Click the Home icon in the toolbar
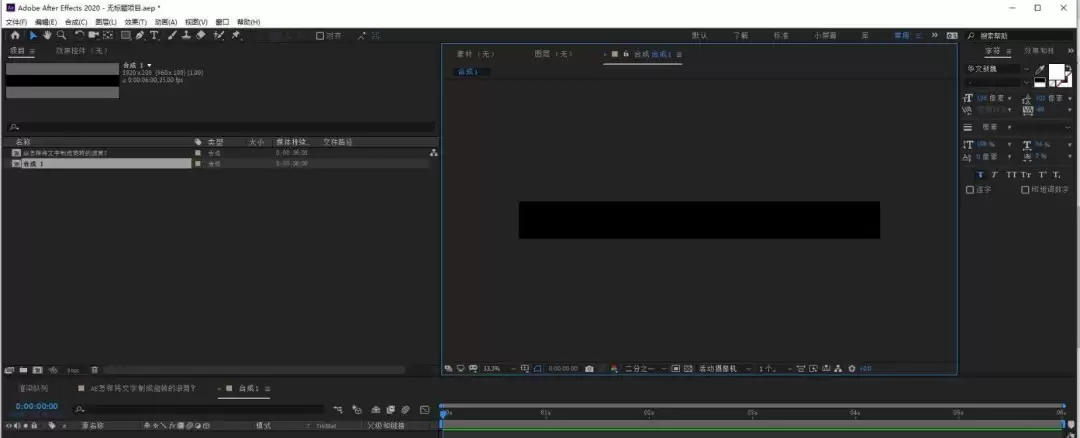Image resolution: width=1080 pixels, height=438 pixels. (x=15, y=35)
